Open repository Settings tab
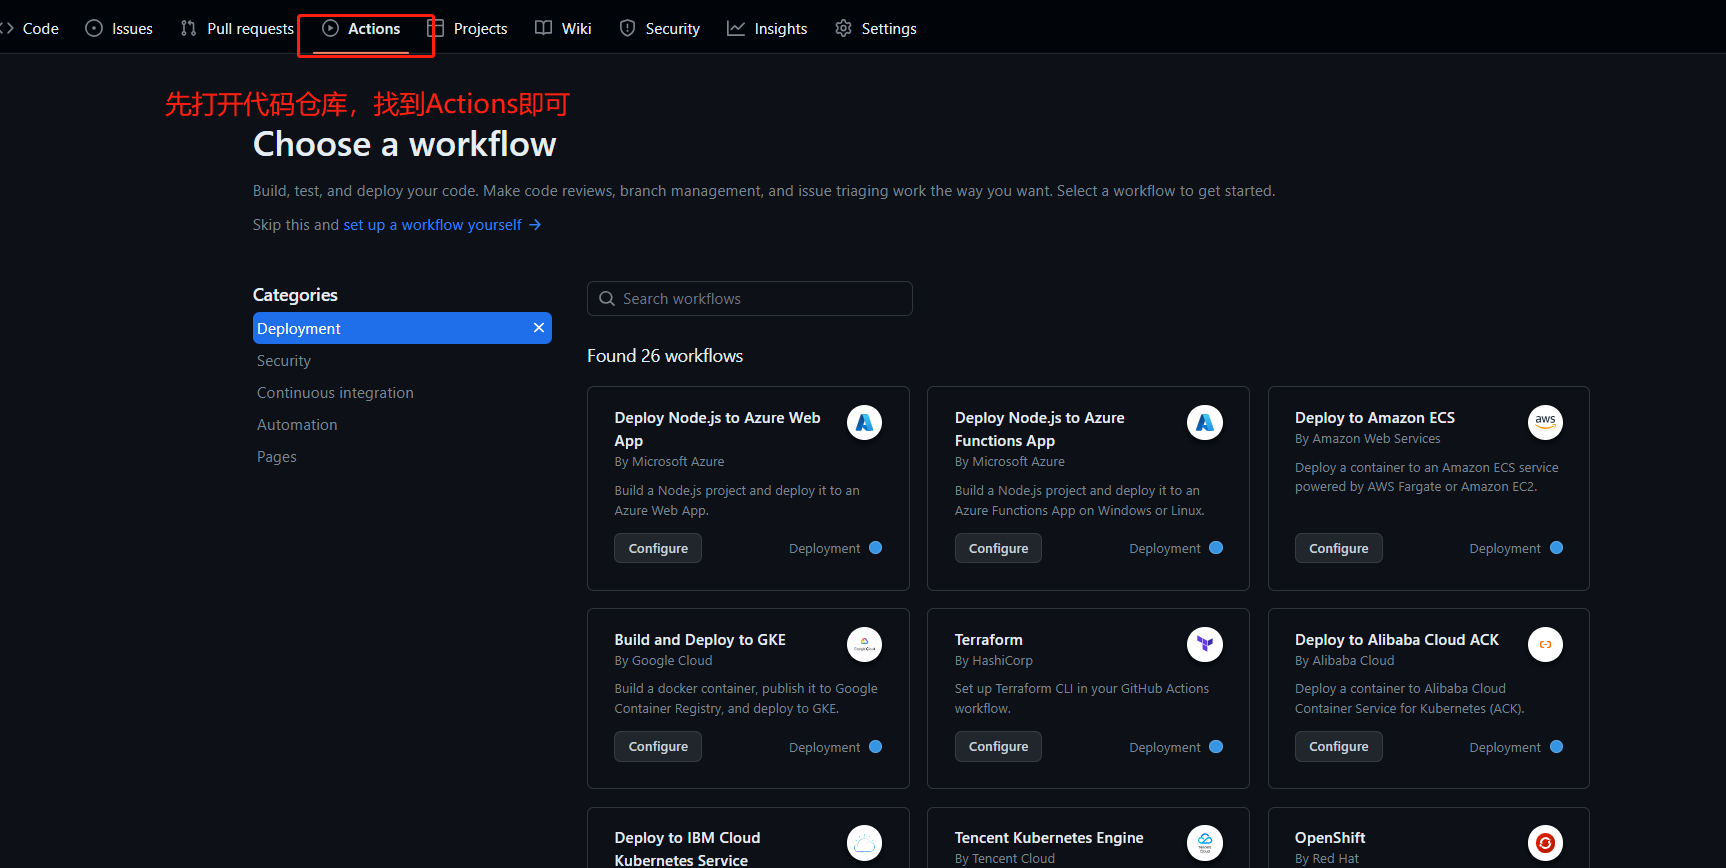1726x868 pixels. click(876, 29)
